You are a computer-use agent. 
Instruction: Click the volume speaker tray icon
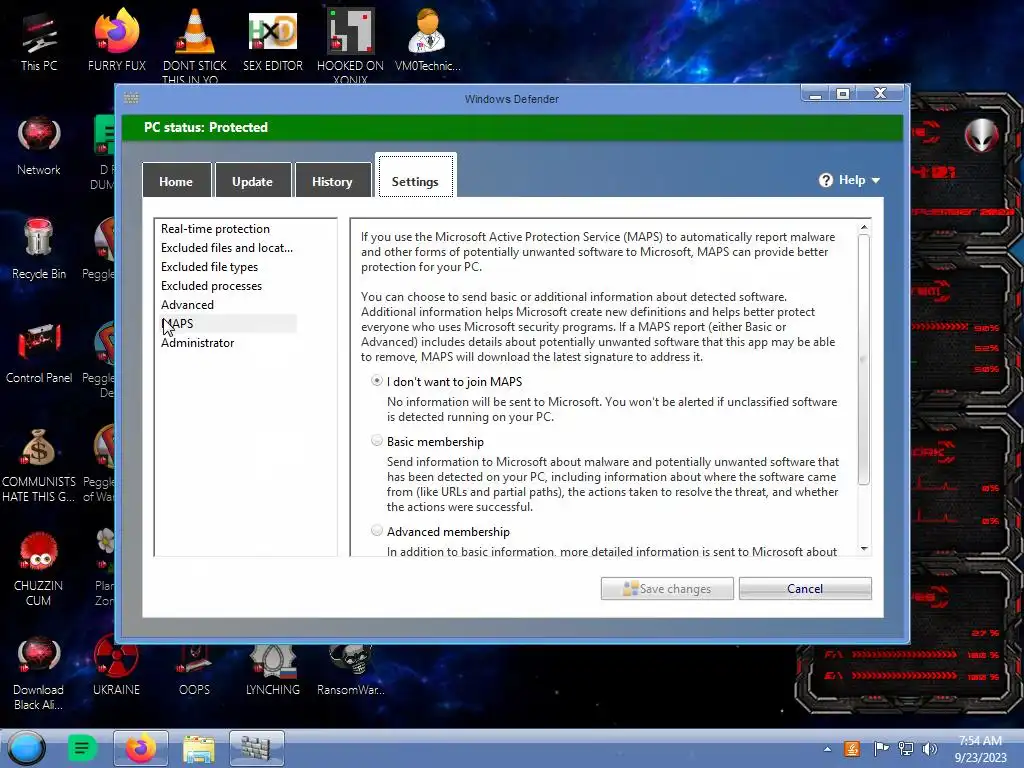(x=929, y=749)
